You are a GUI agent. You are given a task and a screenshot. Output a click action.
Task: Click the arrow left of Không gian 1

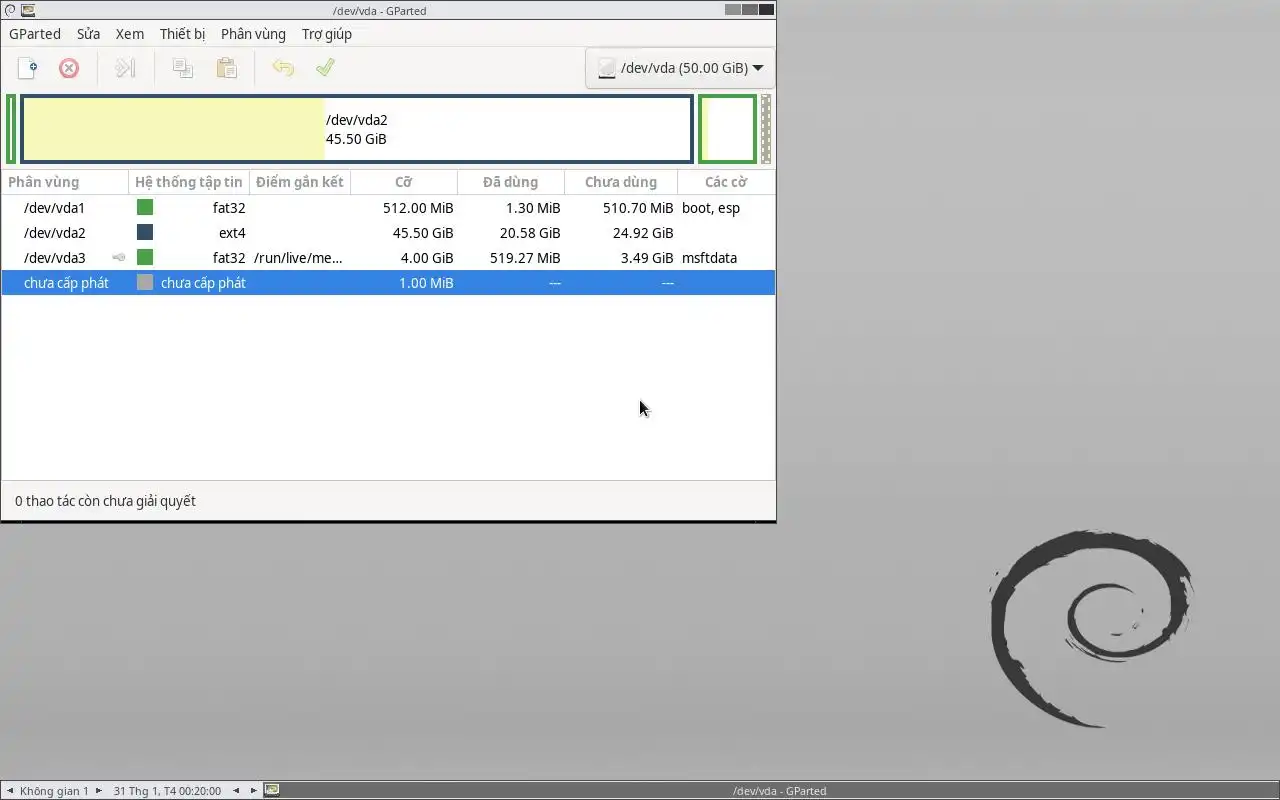click(10, 790)
